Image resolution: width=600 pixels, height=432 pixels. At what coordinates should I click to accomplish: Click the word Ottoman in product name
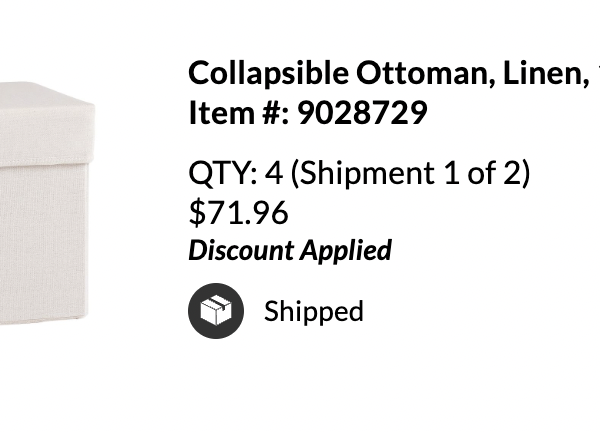tap(425, 73)
